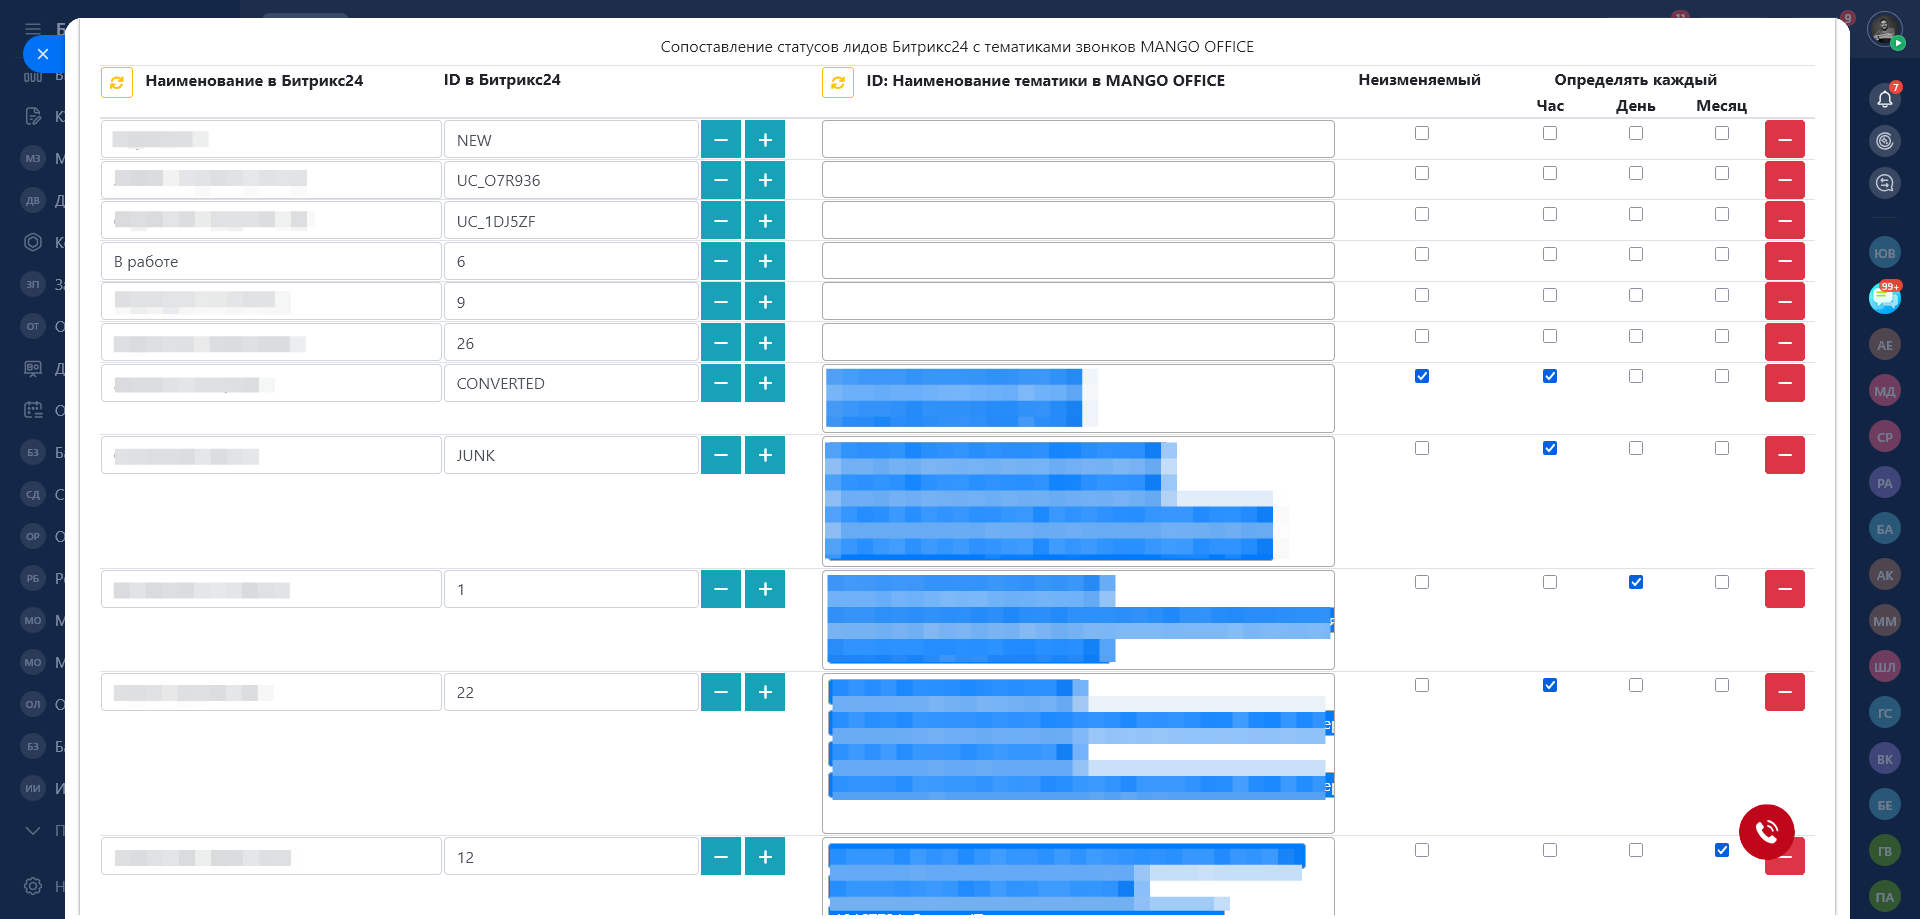The image size is (1920, 919).
Task: Click the ID field containing NEW
Action: [x=571, y=140]
